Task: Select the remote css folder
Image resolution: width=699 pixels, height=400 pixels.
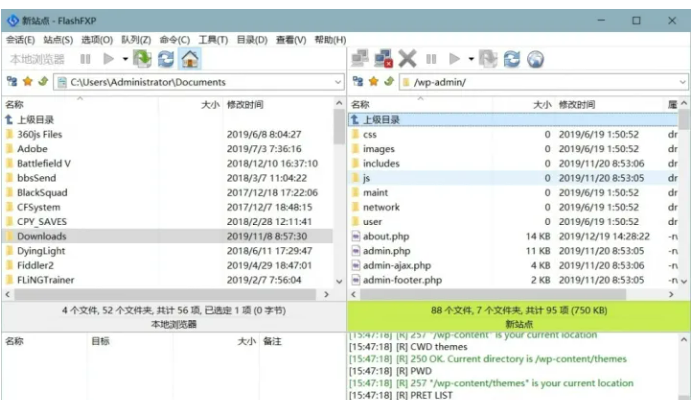Action: 513,134
